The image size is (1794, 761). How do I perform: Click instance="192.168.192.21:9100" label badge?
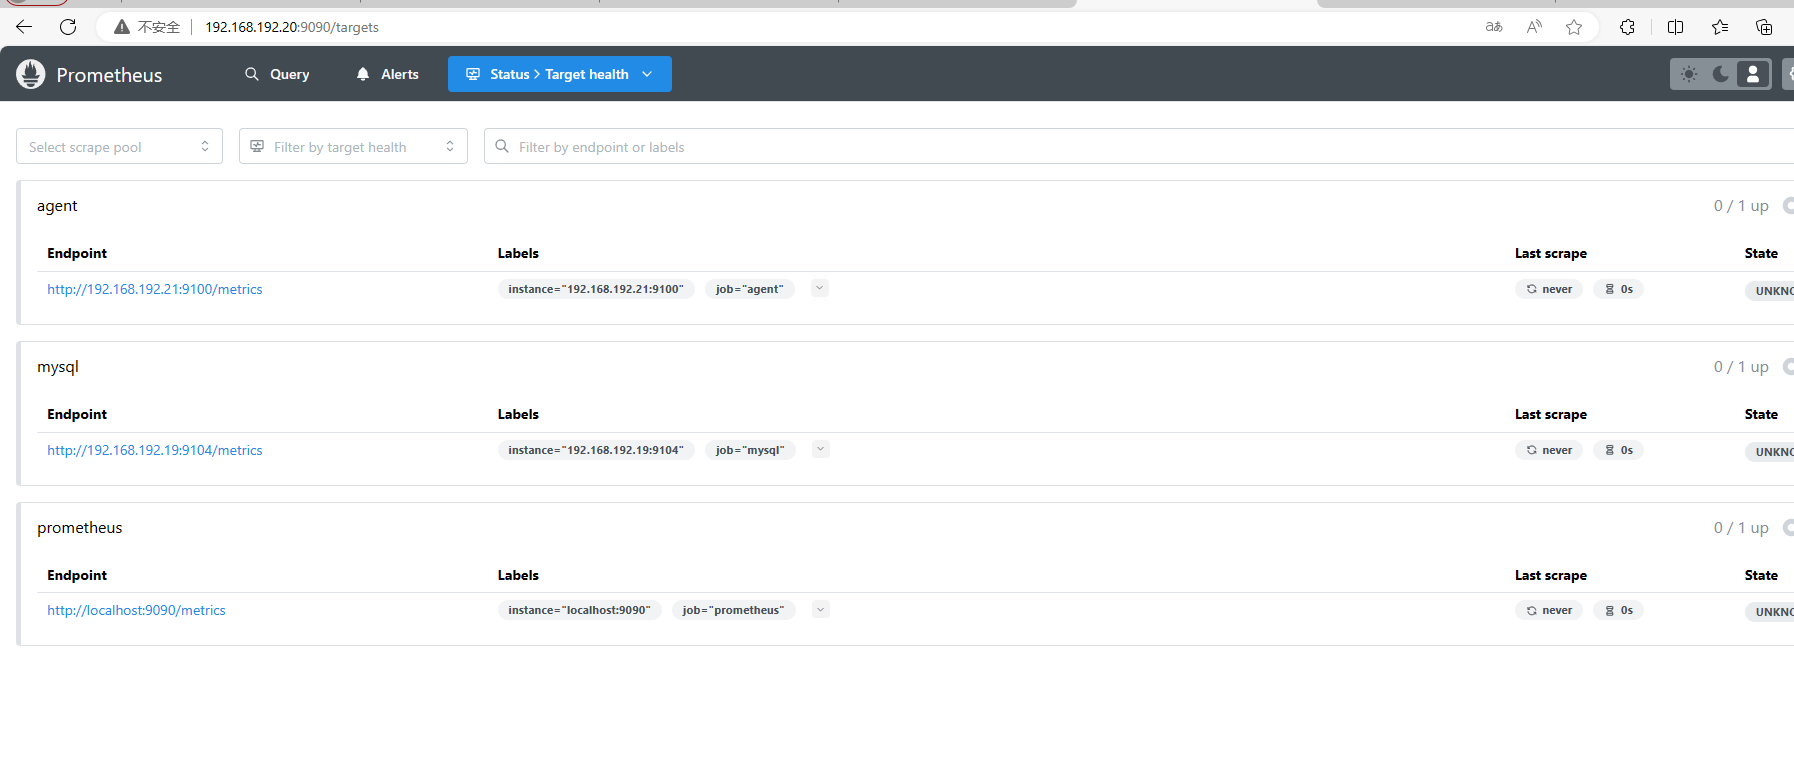(x=596, y=289)
